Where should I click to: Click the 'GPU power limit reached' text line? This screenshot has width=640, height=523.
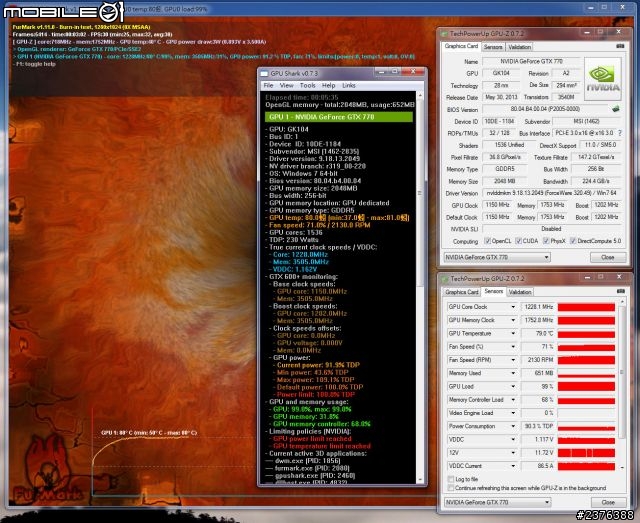coord(312,439)
